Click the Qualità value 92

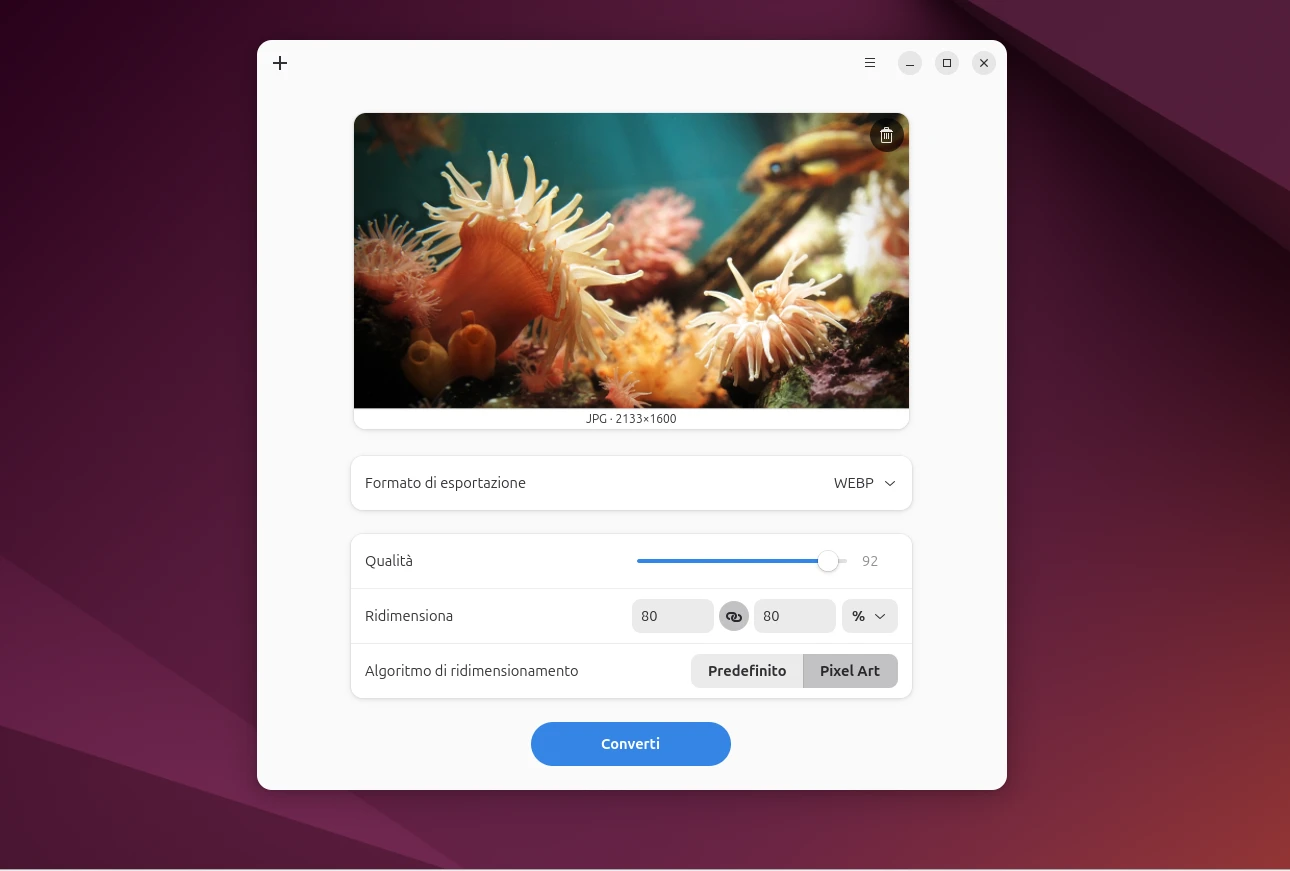(x=870, y=561)
